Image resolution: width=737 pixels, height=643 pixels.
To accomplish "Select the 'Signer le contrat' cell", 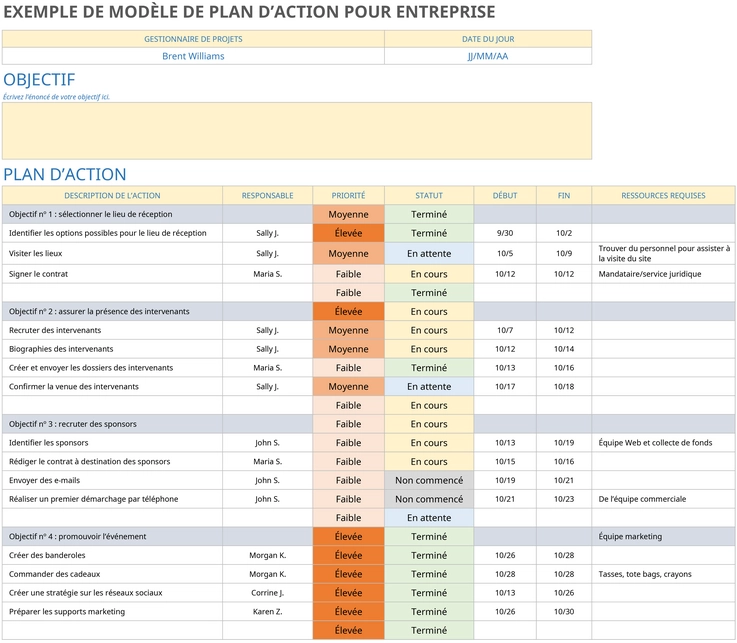I will pyautogui.click(x=112, y=274).
